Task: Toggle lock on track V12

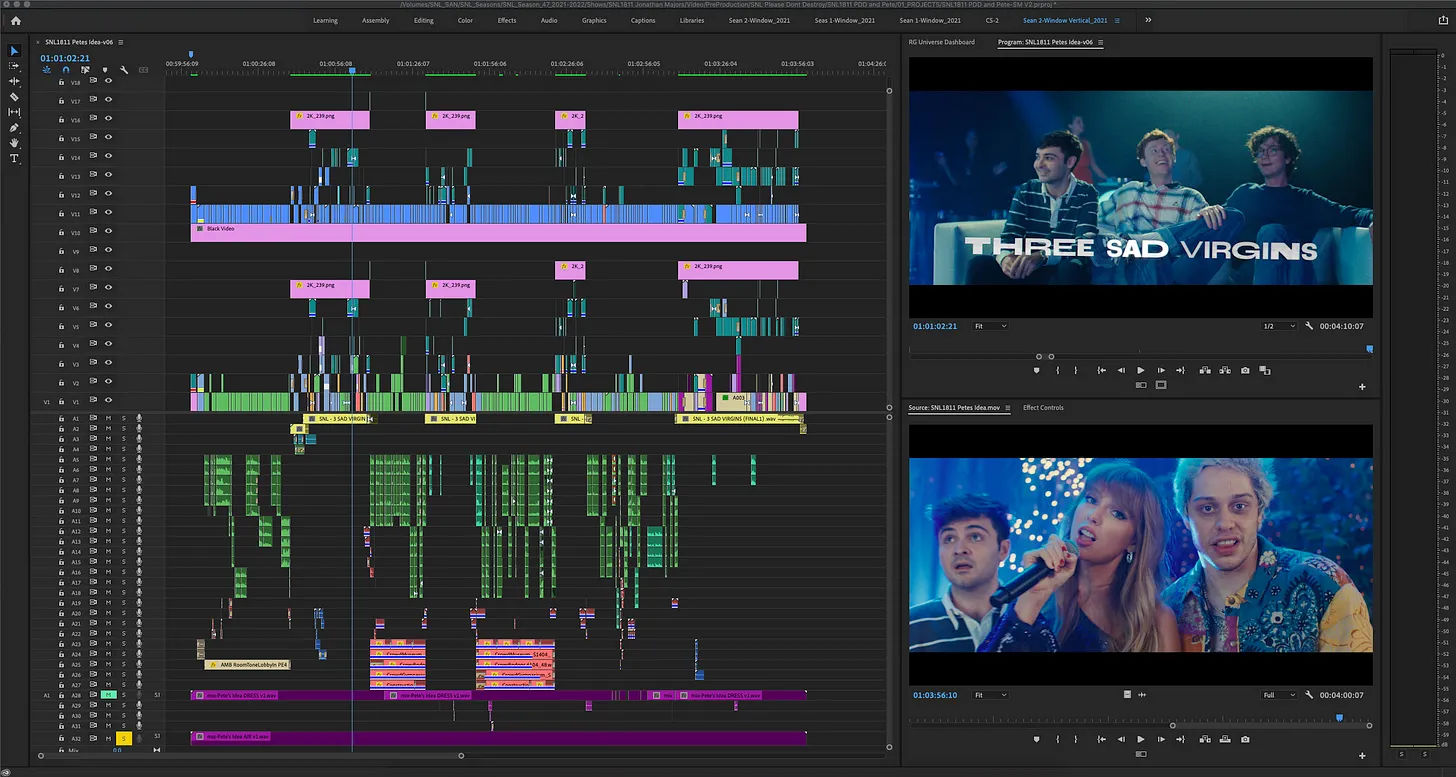Action: [x=61, y=194]
